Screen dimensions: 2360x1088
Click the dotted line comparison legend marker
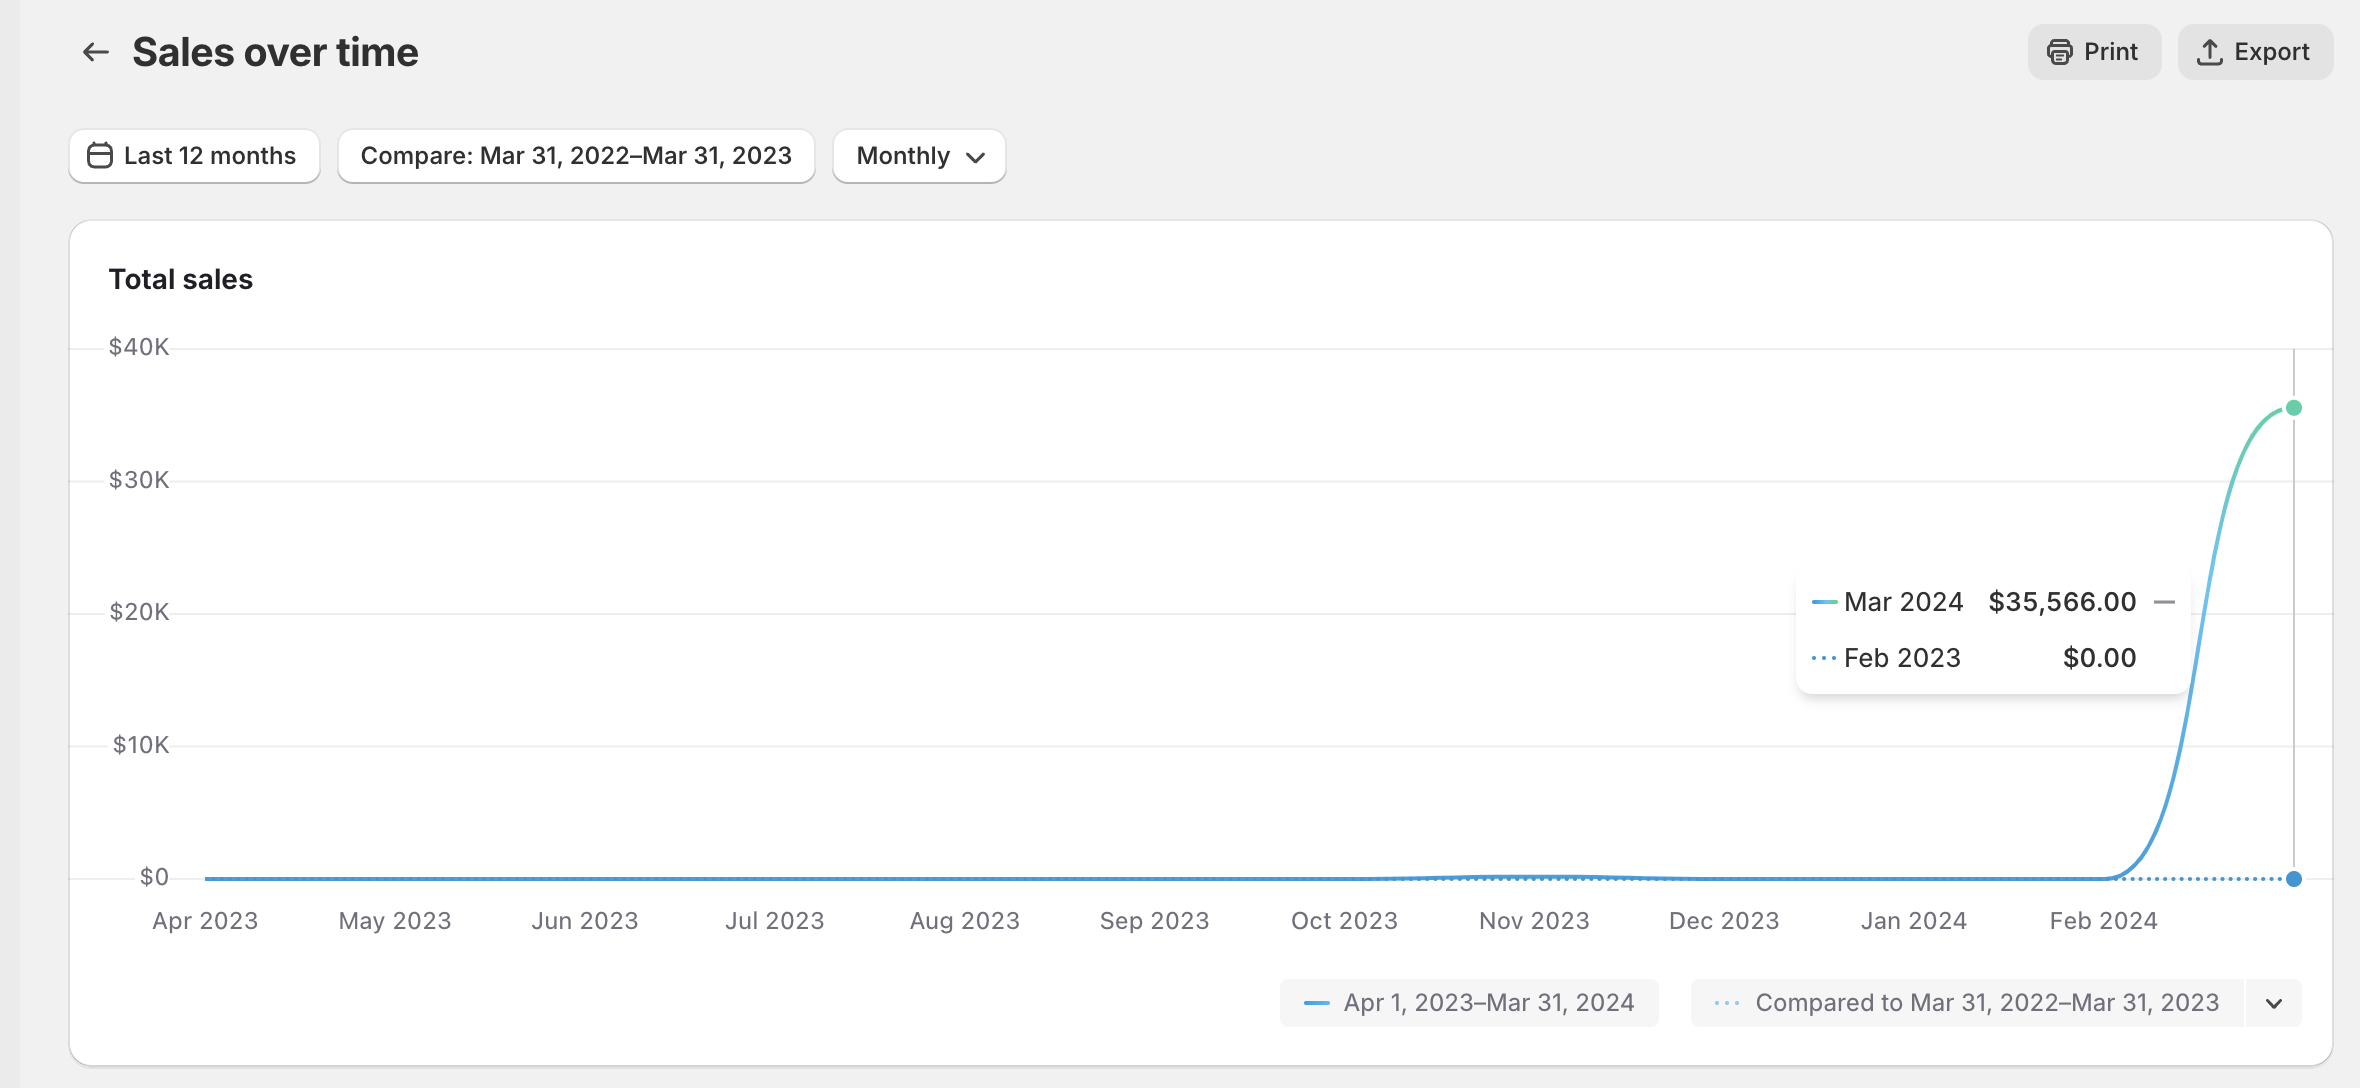point(1726,1003)
